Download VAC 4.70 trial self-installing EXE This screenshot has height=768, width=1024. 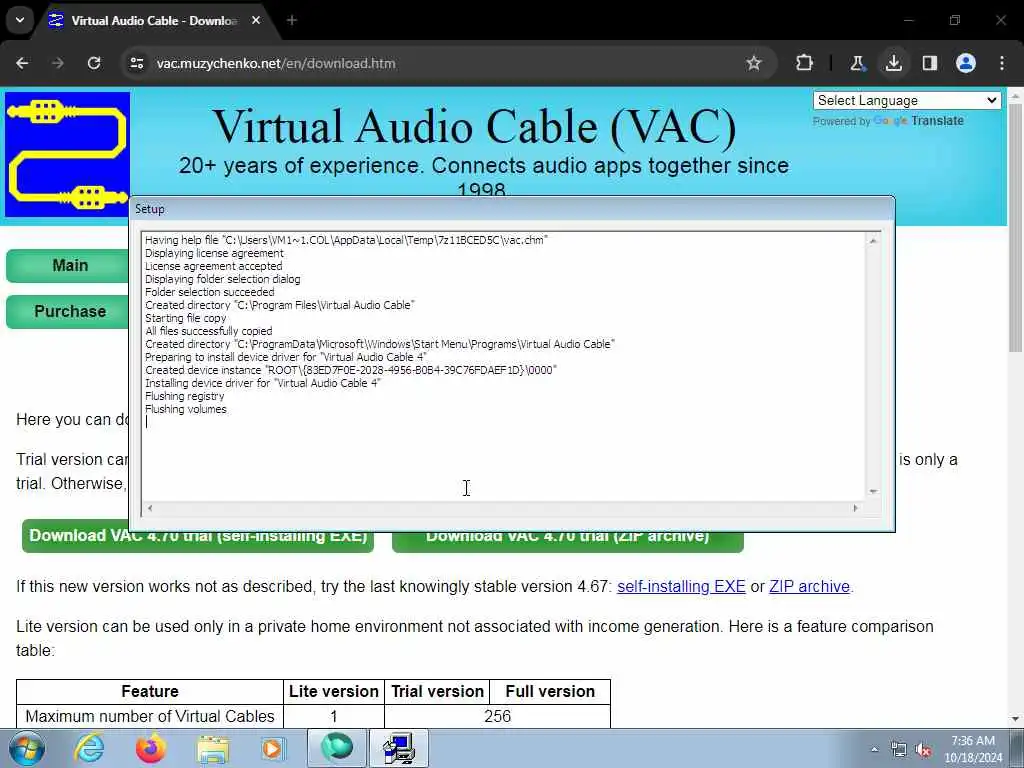coord(198,536)
